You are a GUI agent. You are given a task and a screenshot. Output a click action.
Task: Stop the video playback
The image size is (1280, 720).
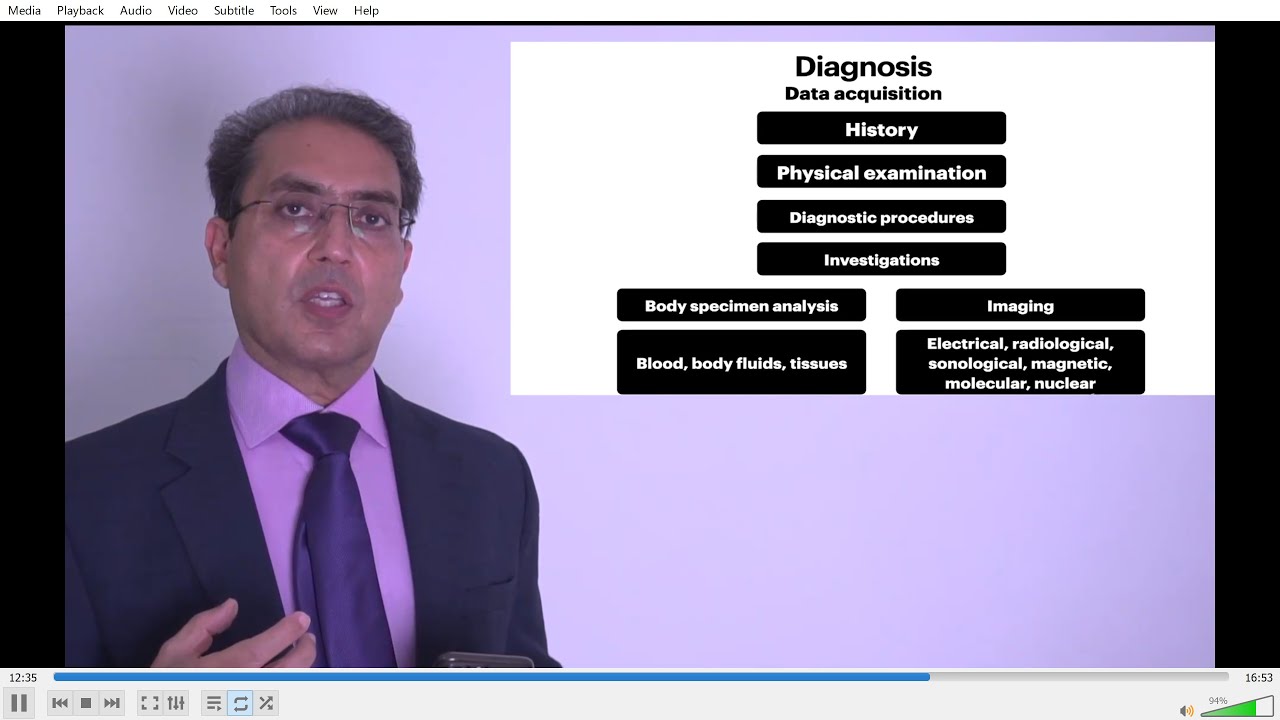(86, 703)
